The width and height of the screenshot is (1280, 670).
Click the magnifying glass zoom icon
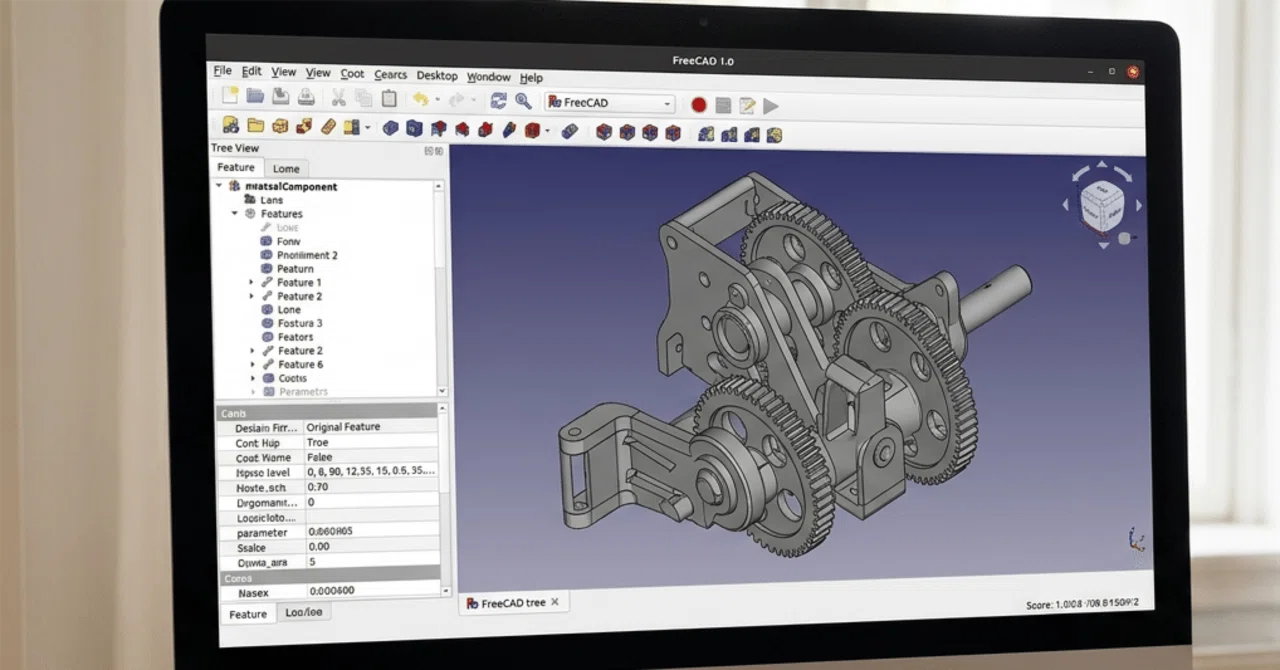click(523, 101)
